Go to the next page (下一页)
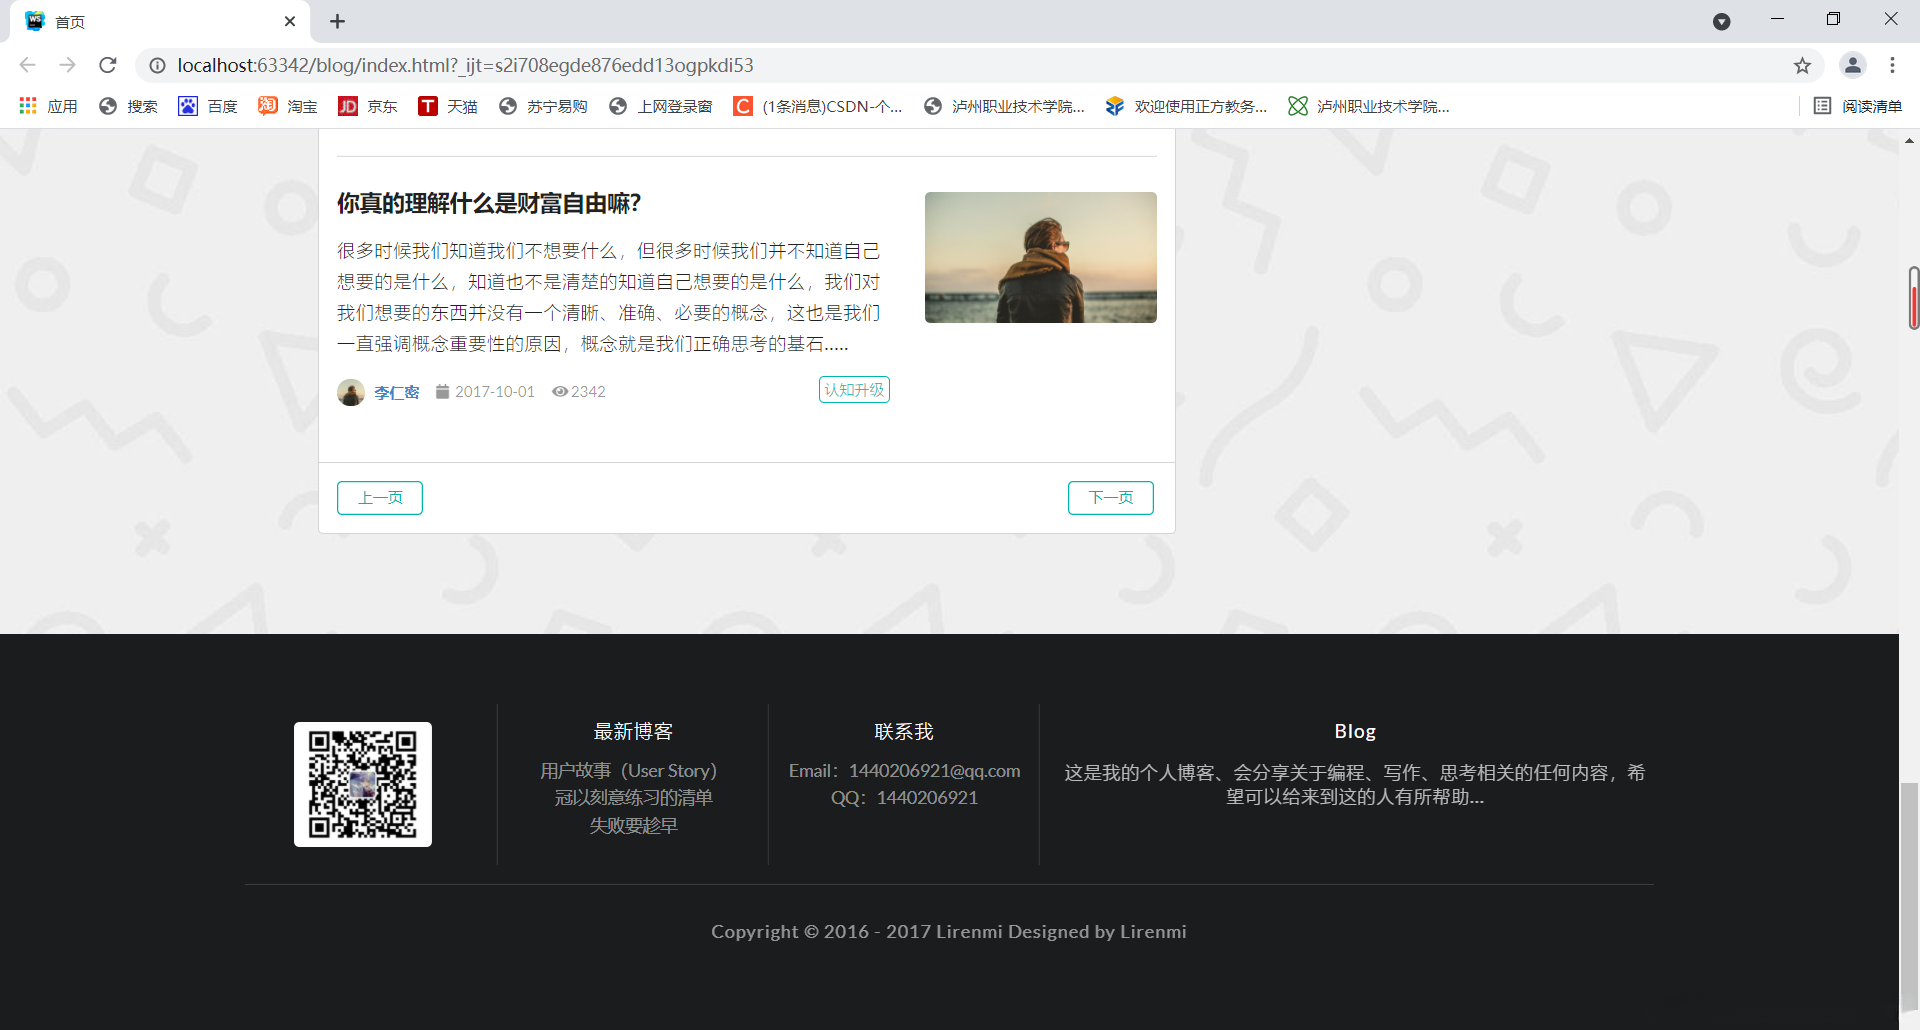This screenshot has height=1030, width=1920. (x=1110, y=497)
